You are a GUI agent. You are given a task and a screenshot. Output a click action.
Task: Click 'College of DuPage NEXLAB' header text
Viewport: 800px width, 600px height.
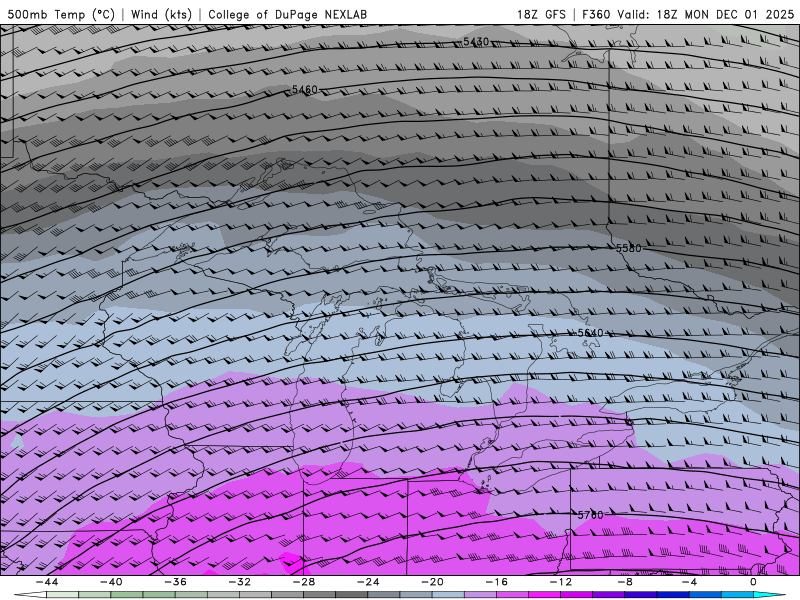point(287,14)
